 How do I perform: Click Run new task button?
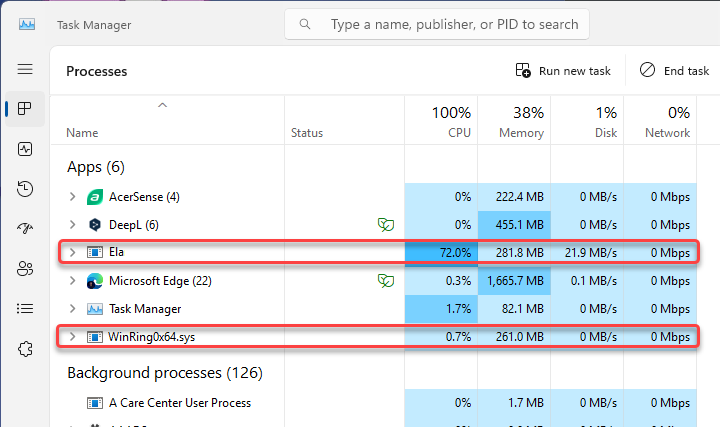click(563, 71)
